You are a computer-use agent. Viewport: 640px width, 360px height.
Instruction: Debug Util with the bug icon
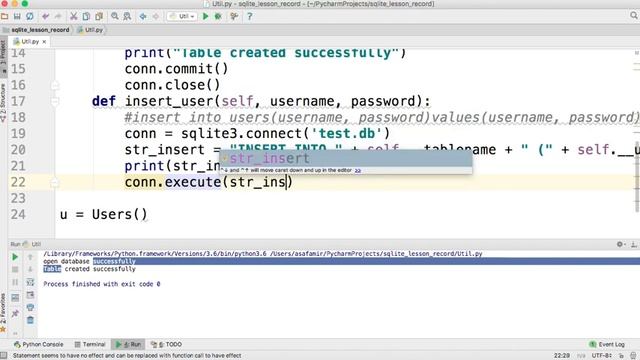pyautogui.click(x=218, y=16)
